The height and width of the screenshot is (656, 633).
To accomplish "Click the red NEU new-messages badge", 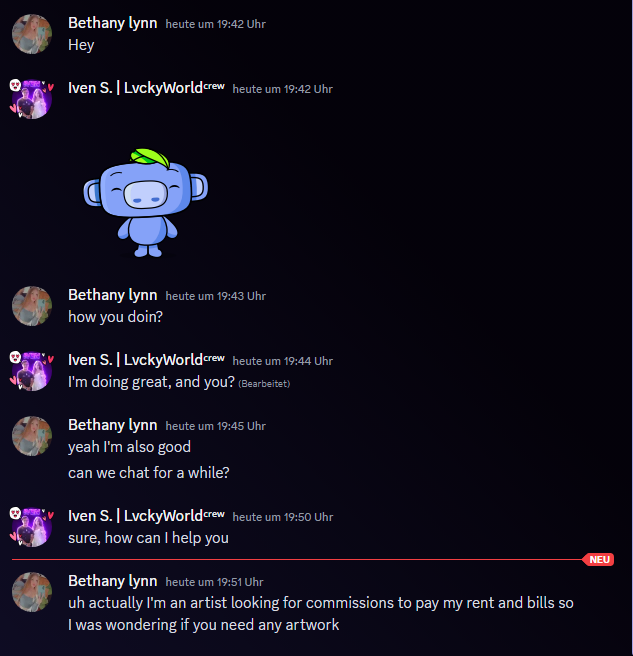I will [599, 559].
